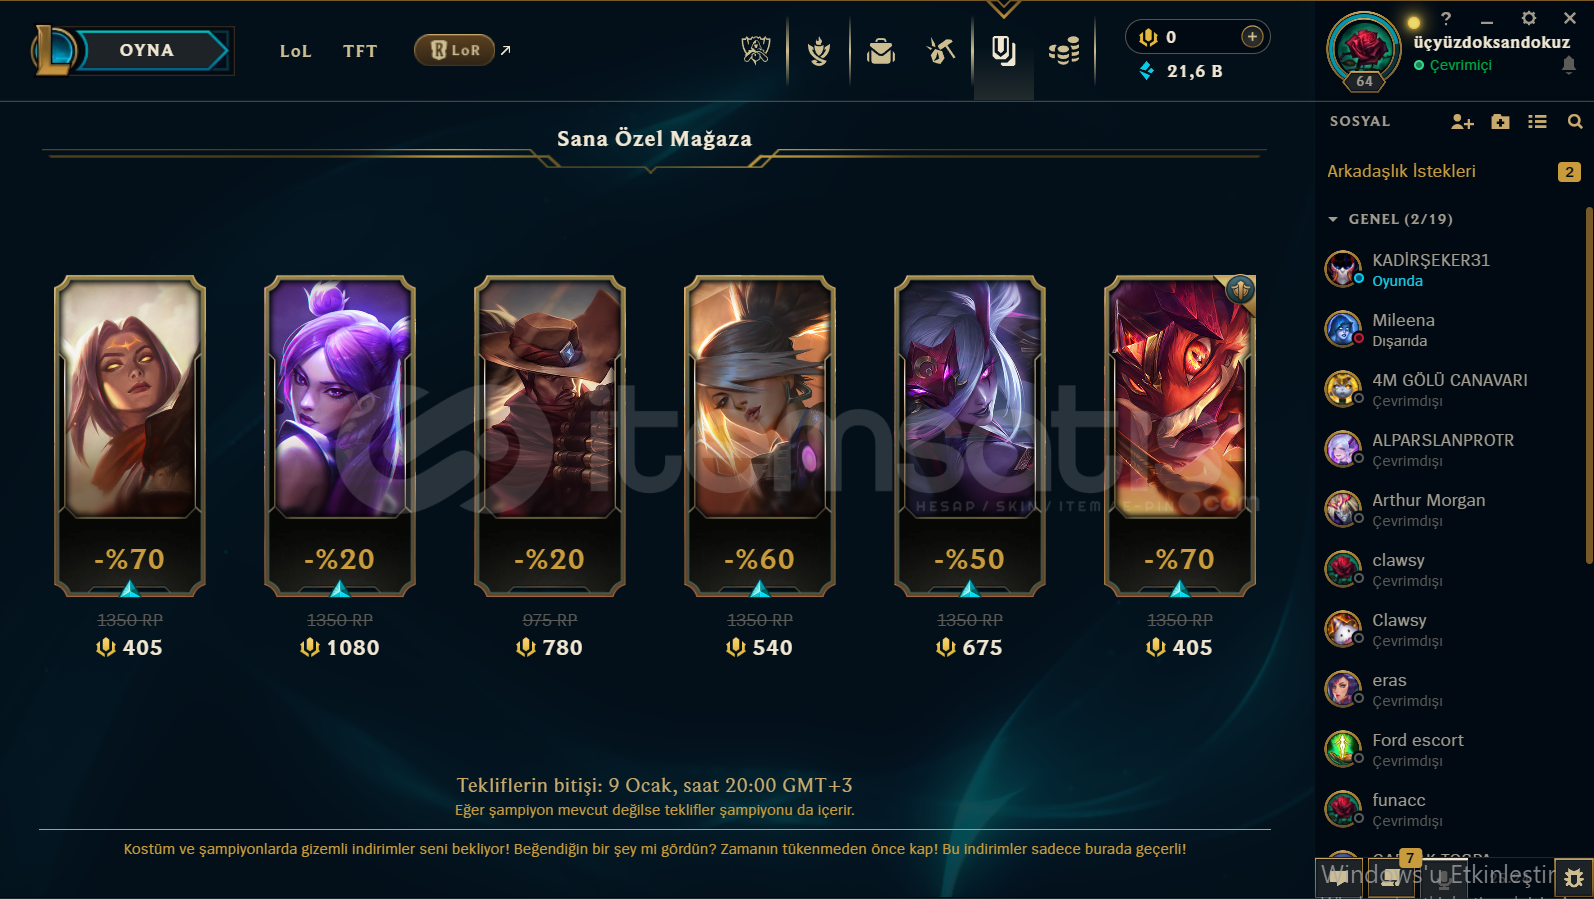Open the notifications bell icon
Image resolution: width=1594 pixels, height=899 pixels.
tap(1568, 65)
